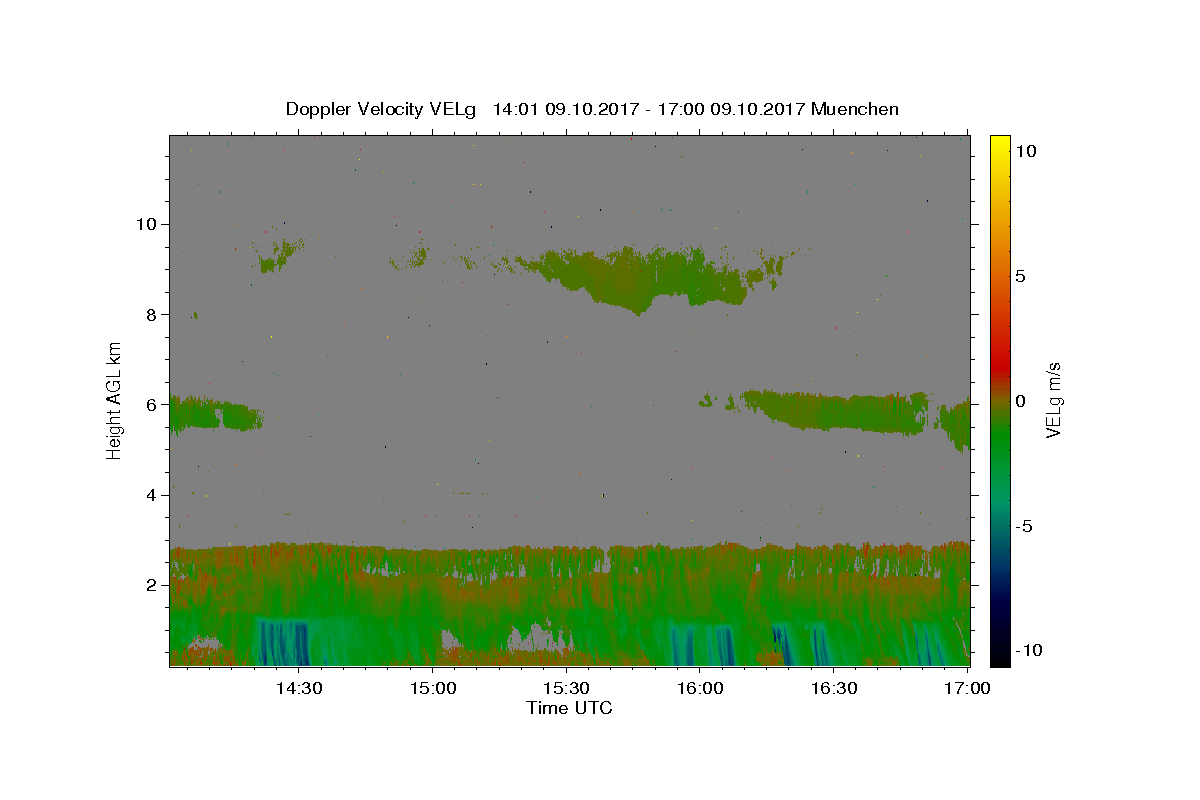Image resolution: width=1200 pixels, height=800 pixels.
Task: Click the 6 km height tick label
Action: coord(153,404)
